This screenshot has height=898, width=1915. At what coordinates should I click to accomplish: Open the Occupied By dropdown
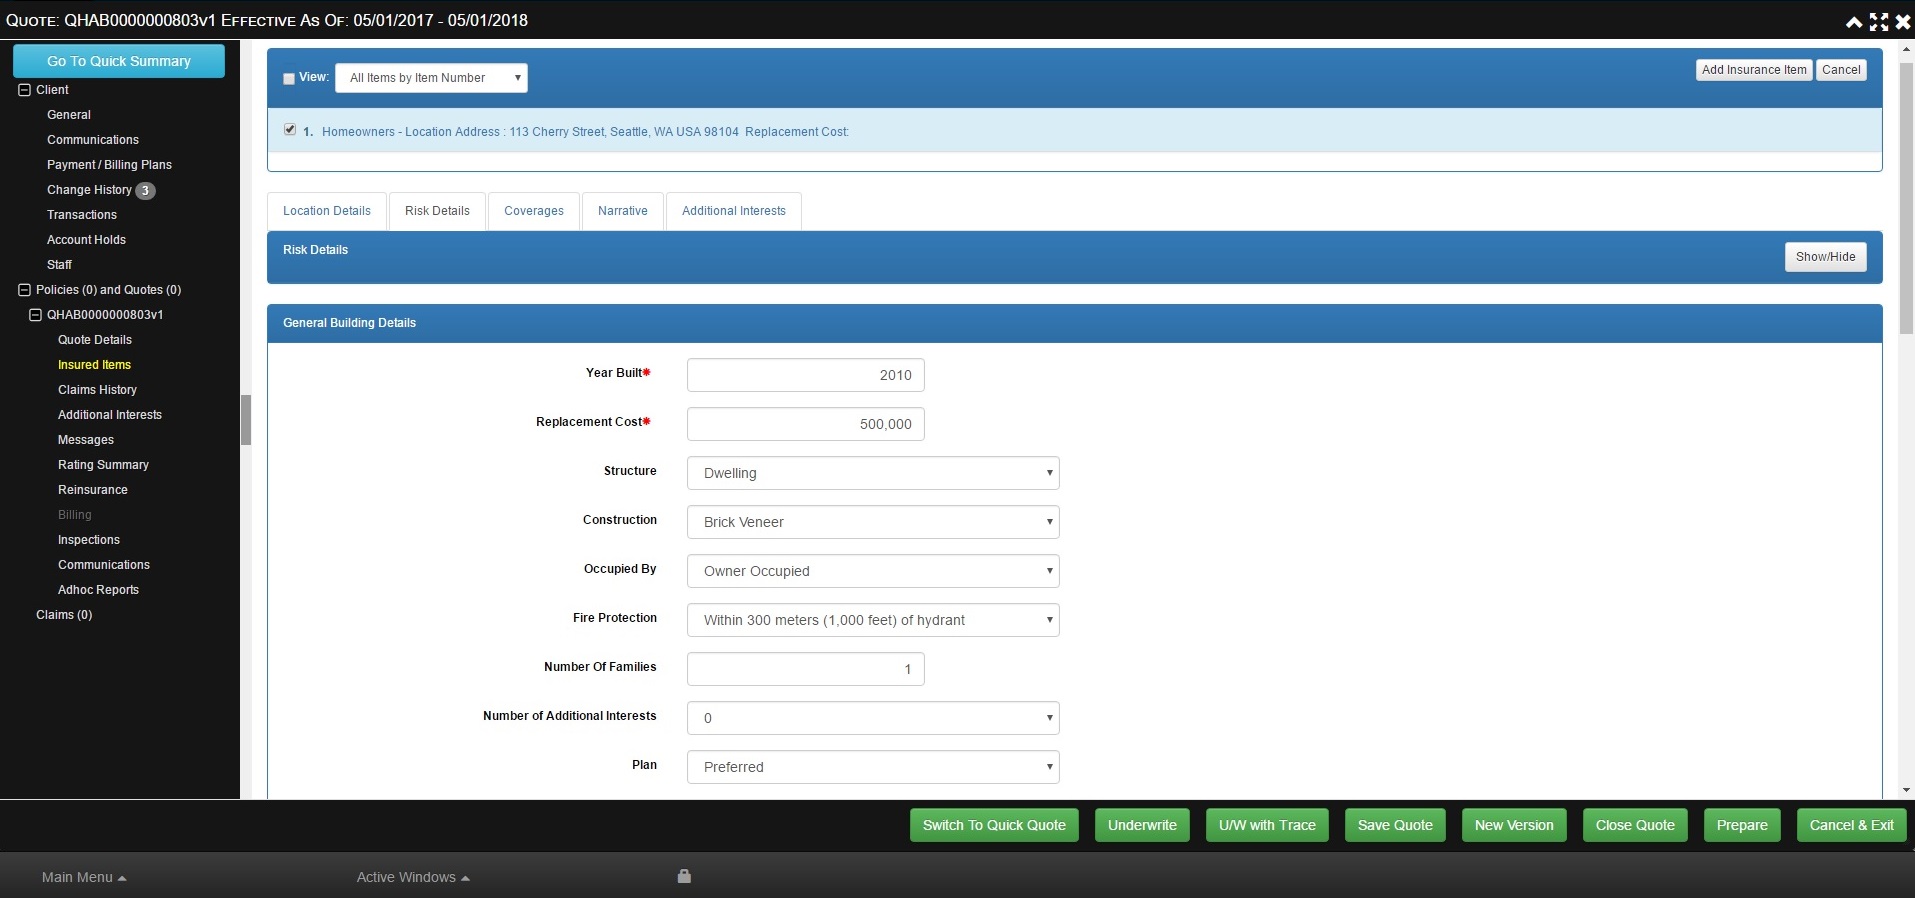[x=873, y=571]
